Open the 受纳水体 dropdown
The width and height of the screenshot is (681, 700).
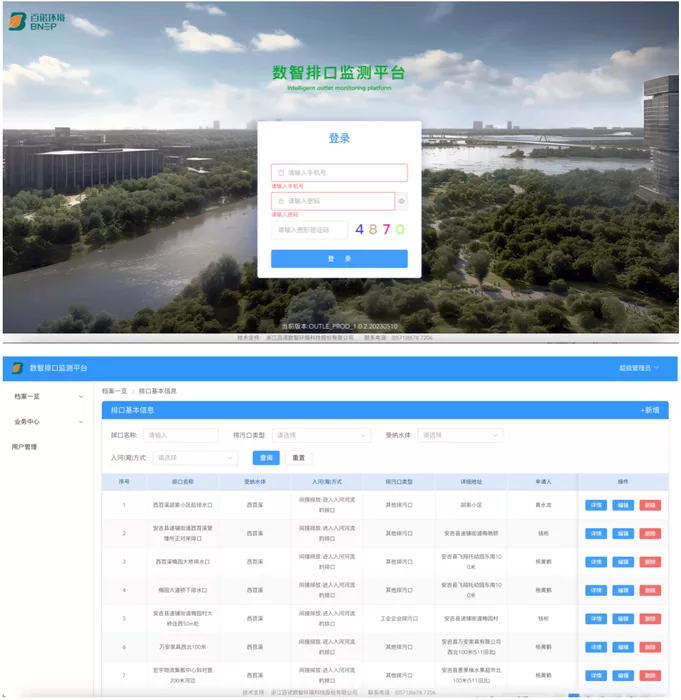(x=460, y=435)
